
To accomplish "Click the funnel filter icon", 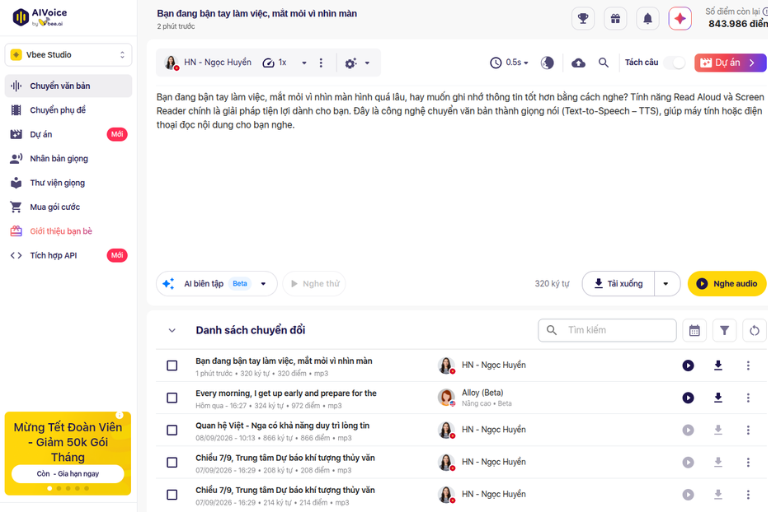I will coord(724,331).
